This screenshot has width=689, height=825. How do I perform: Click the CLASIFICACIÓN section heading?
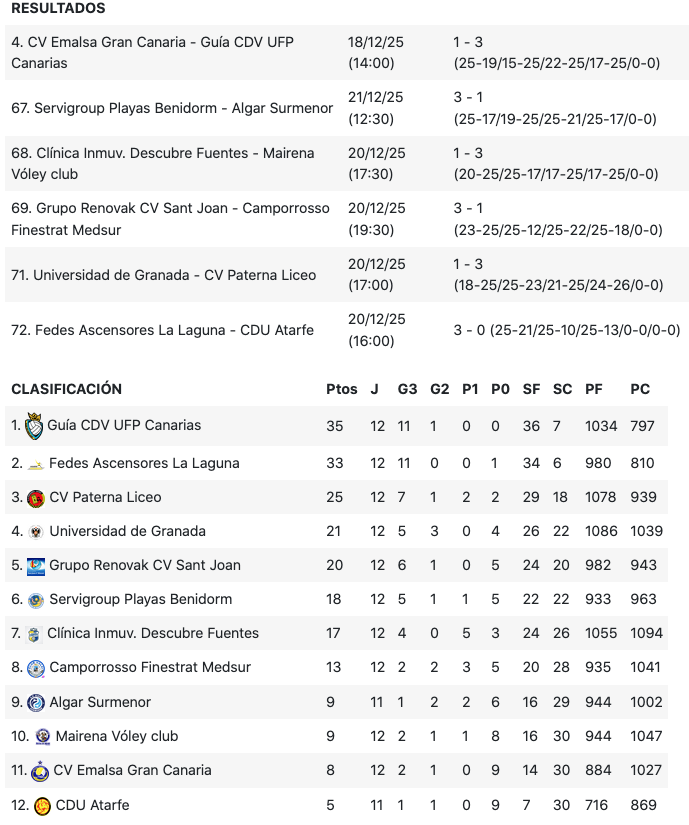(66, 389)
